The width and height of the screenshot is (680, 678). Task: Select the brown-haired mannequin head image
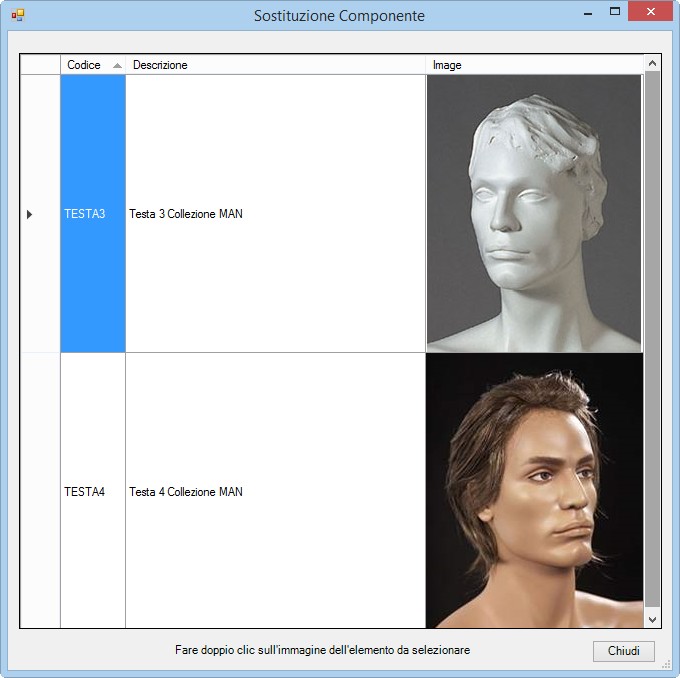pyautogui.click(x=534, y=491)
